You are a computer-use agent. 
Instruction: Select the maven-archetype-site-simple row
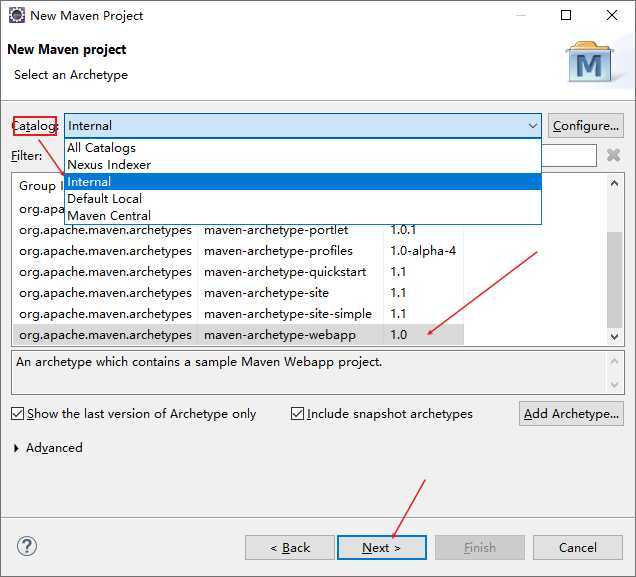[238, 313]
